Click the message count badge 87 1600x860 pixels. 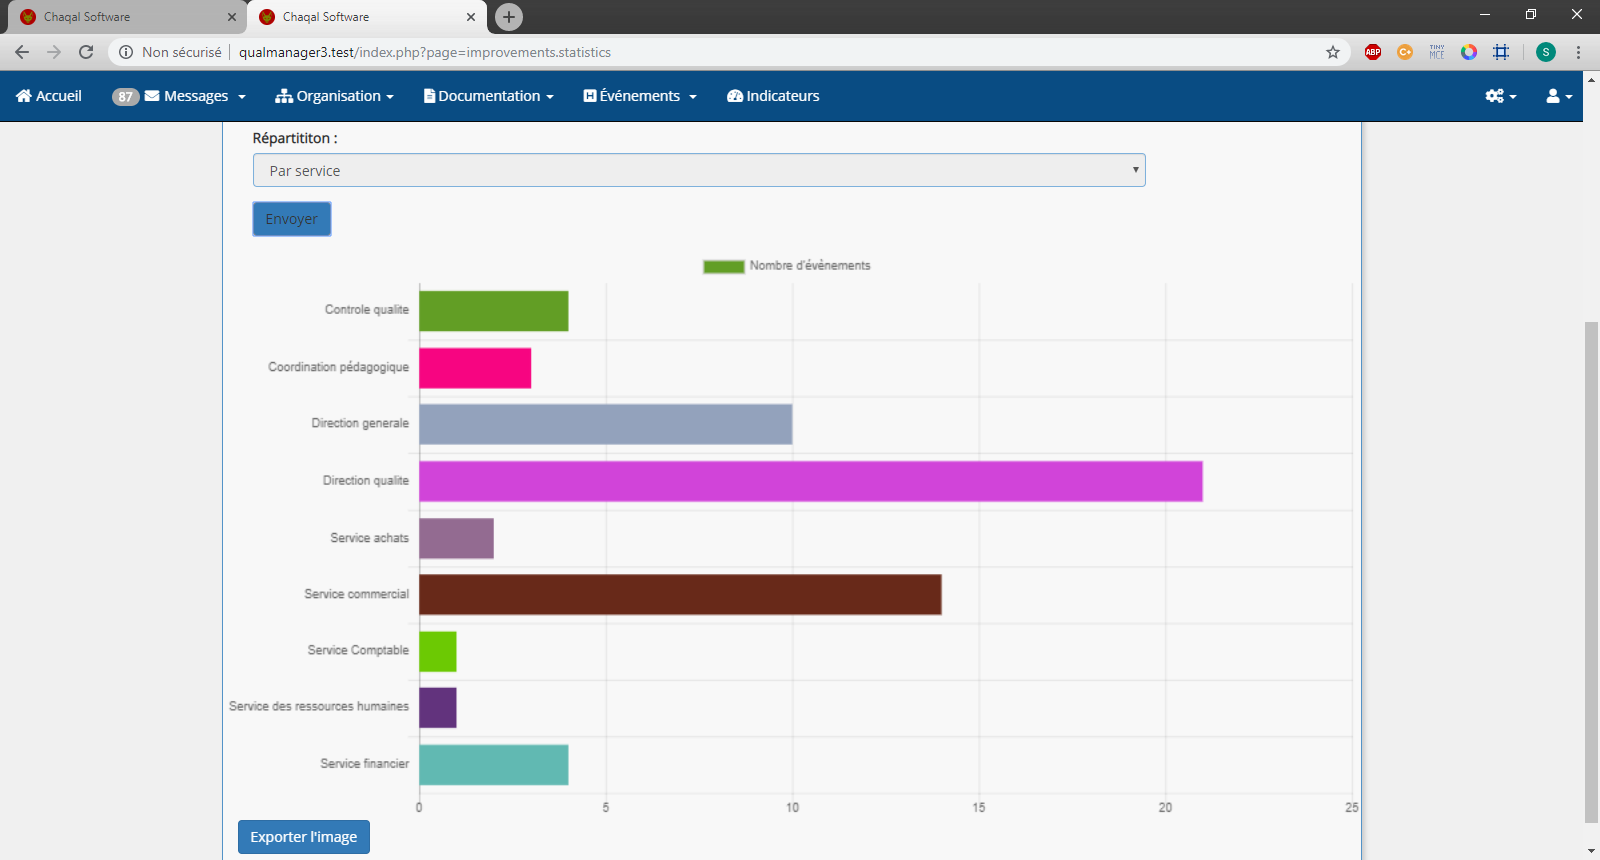tap(125, 97)
